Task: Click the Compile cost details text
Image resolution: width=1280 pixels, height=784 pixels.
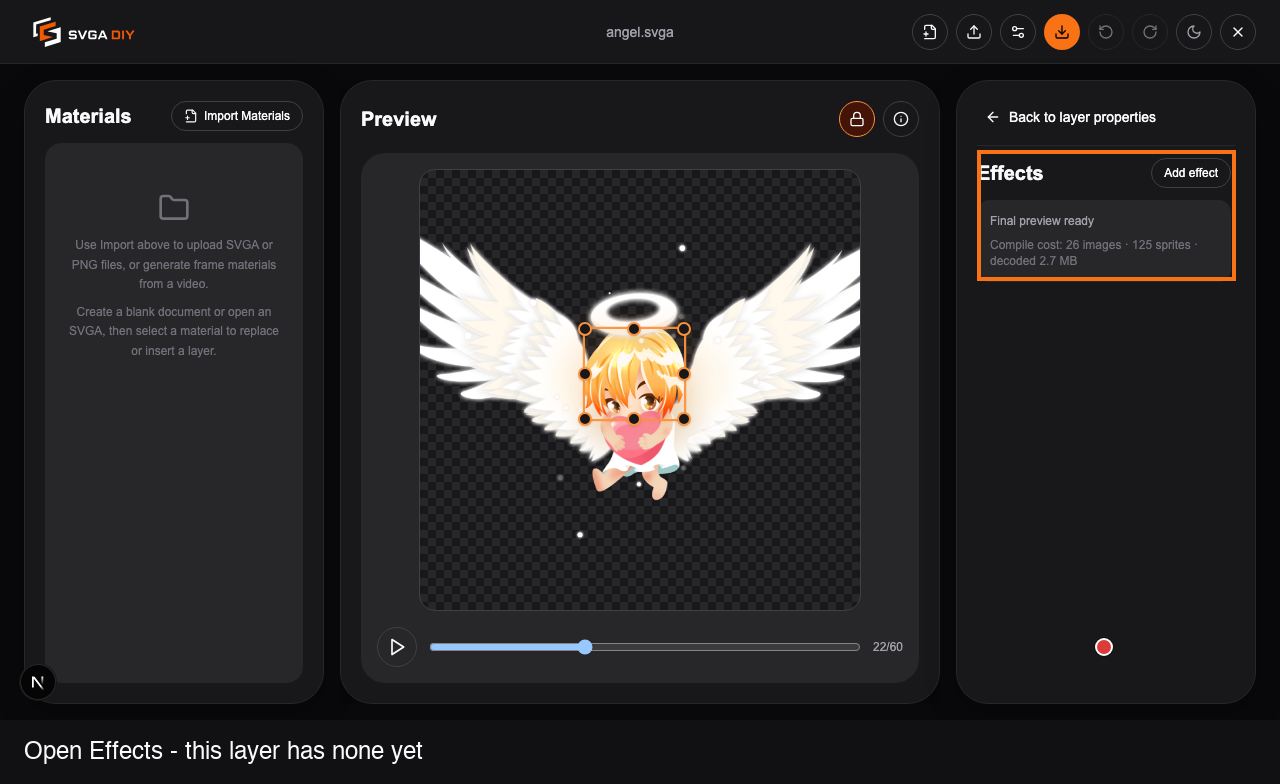Action: (1093, 253)
